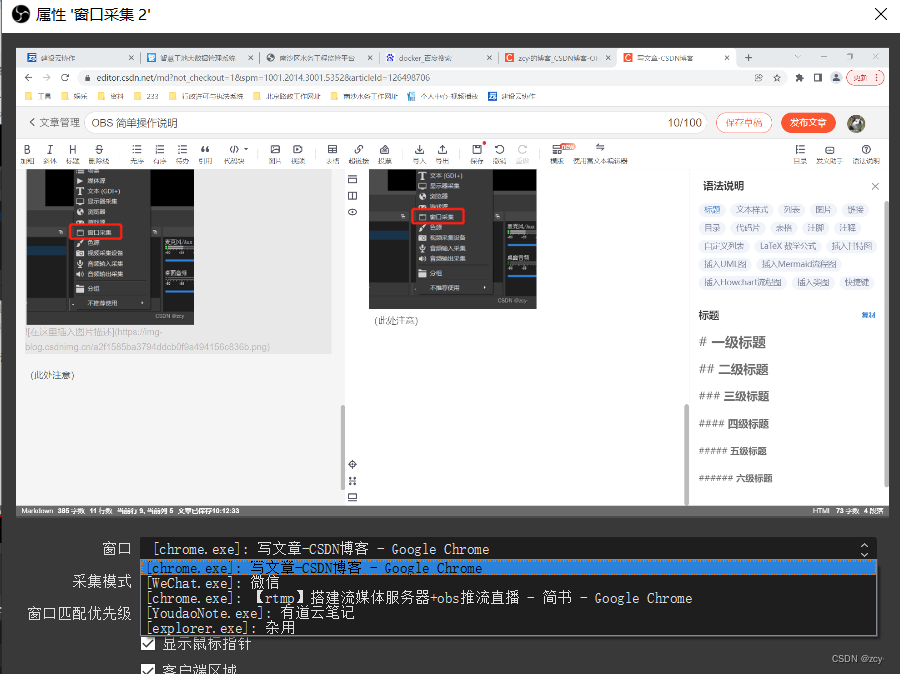The image size is (900, 674).
Task: Click the '## 二级标题' sample text
Action: pos(733,369)
